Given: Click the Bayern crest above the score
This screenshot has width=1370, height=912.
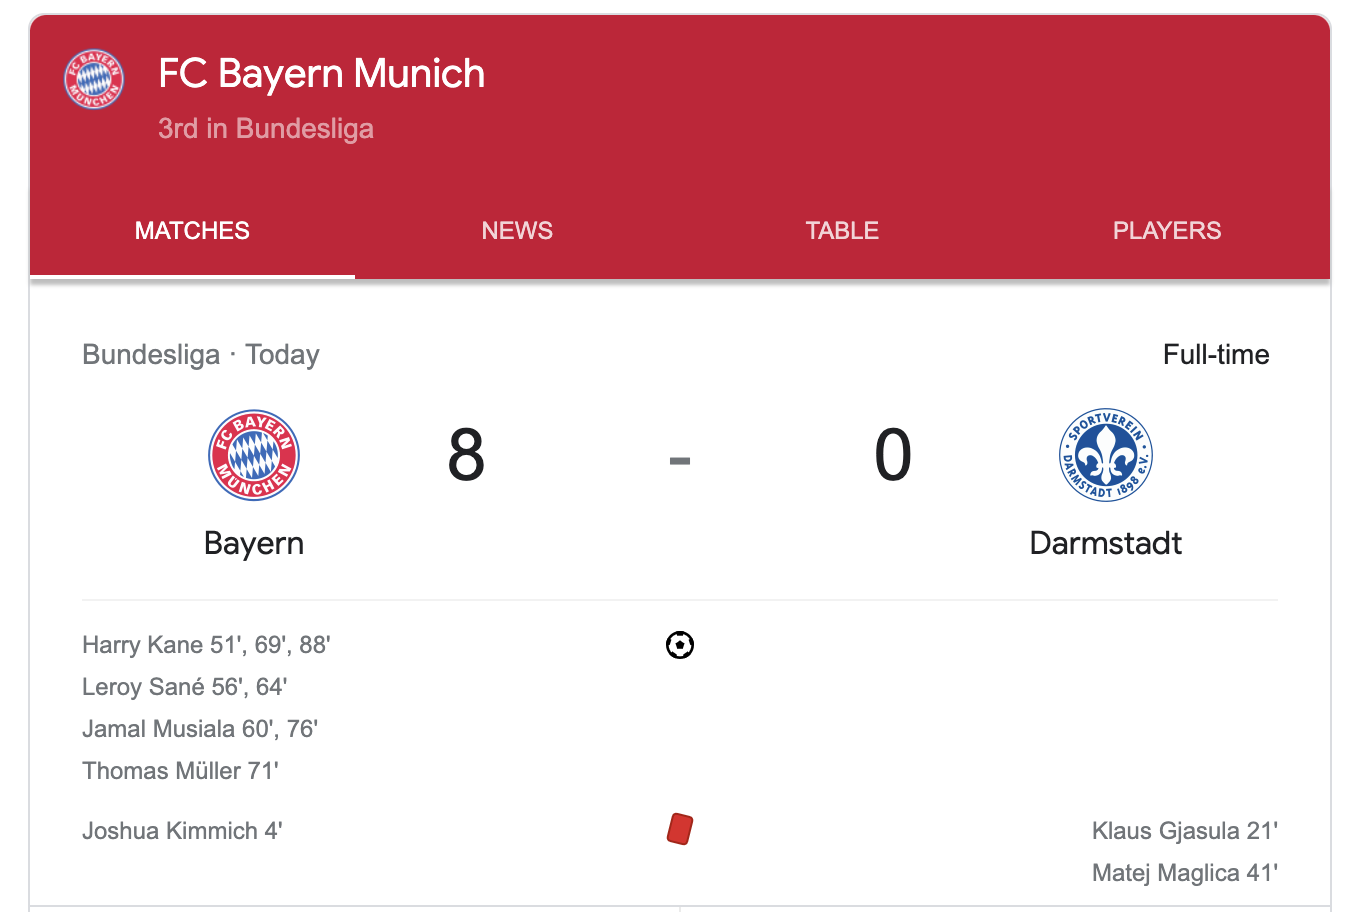Looking at the screenshot, I should [x=254, y=455].
